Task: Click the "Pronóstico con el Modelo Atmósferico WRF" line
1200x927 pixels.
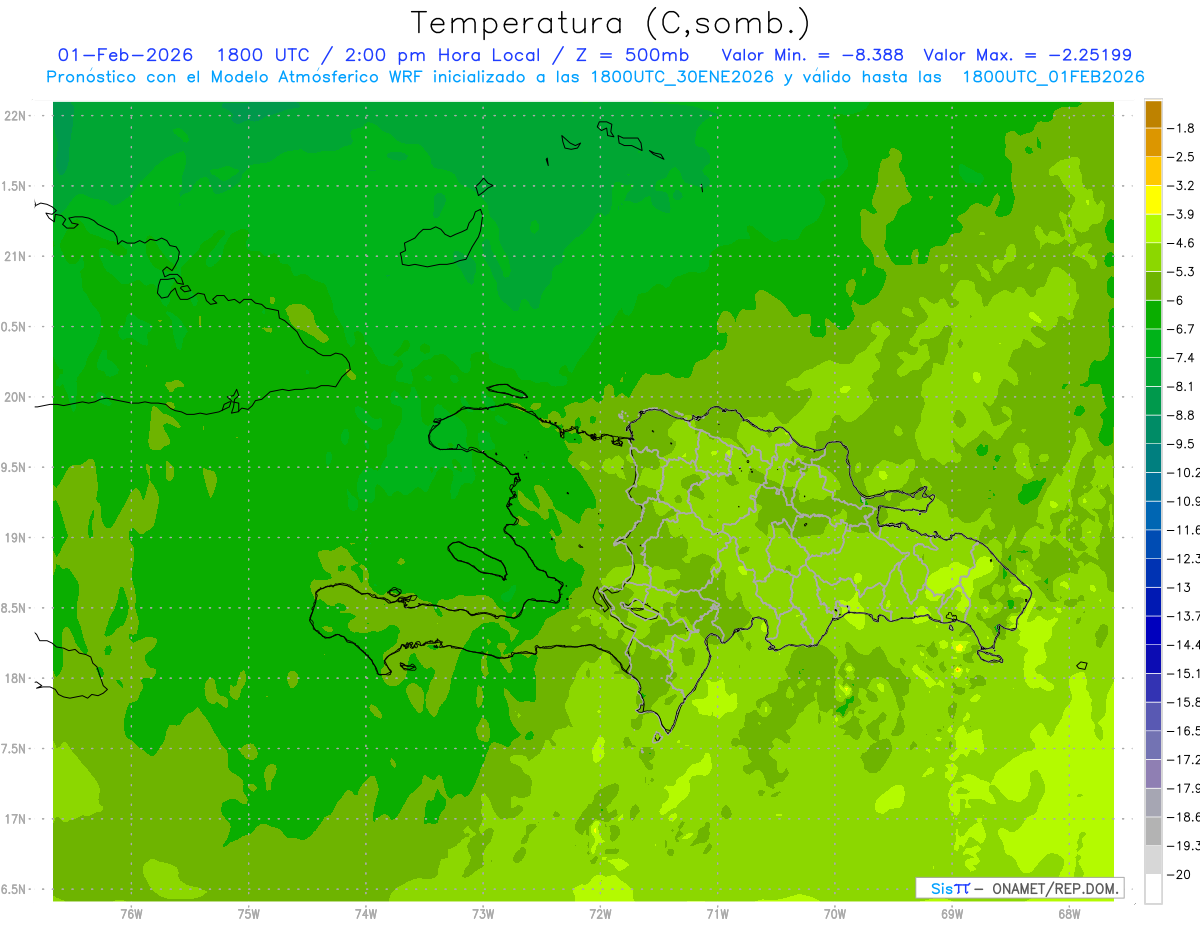Action: (236, 77)
